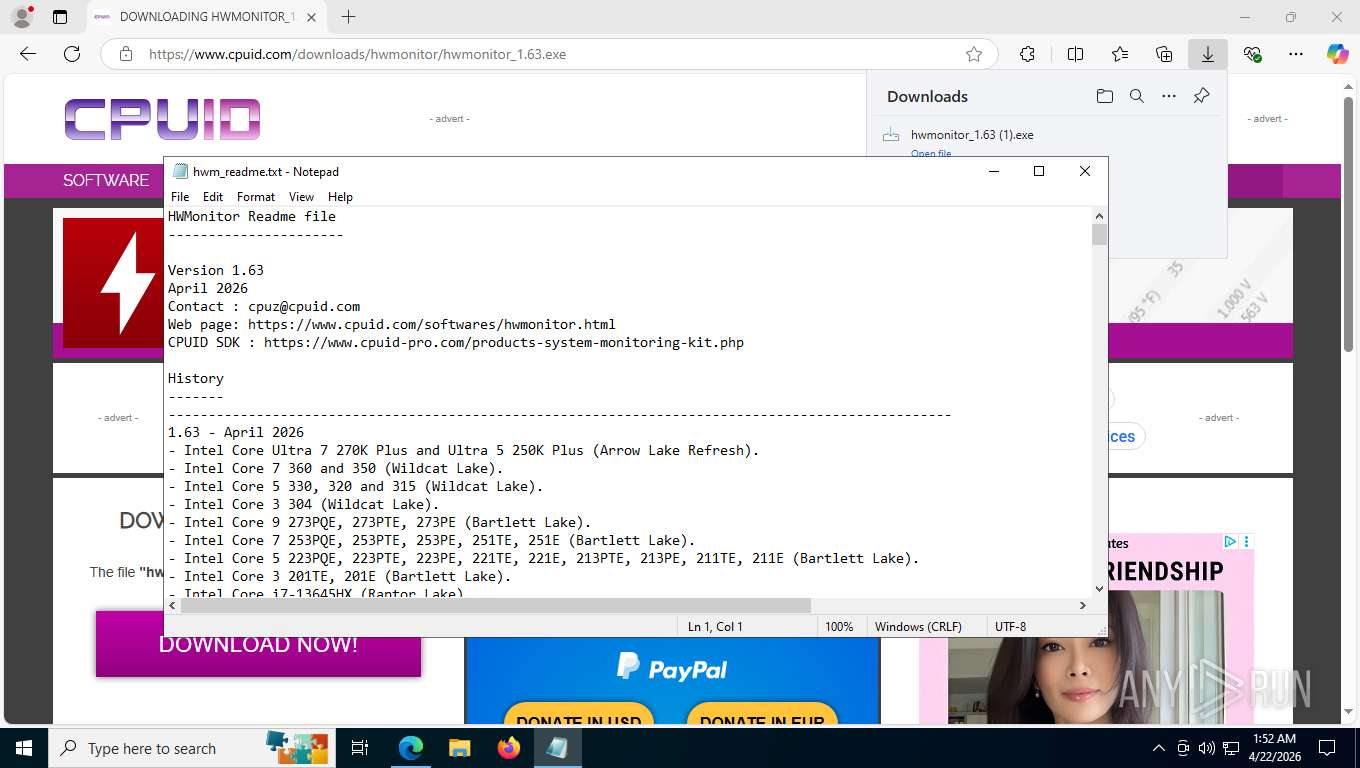The width and height of the screenshot is (1360, 768).
Task: Show hidden tray icons chevron
Action: 1159,748
